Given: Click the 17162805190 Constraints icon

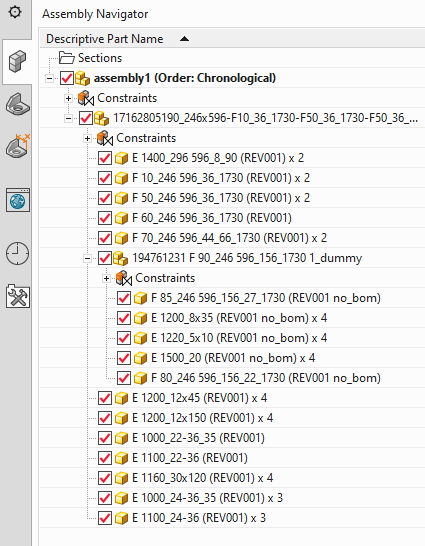Looking at the screenshot, I should [x=104, y=138].
